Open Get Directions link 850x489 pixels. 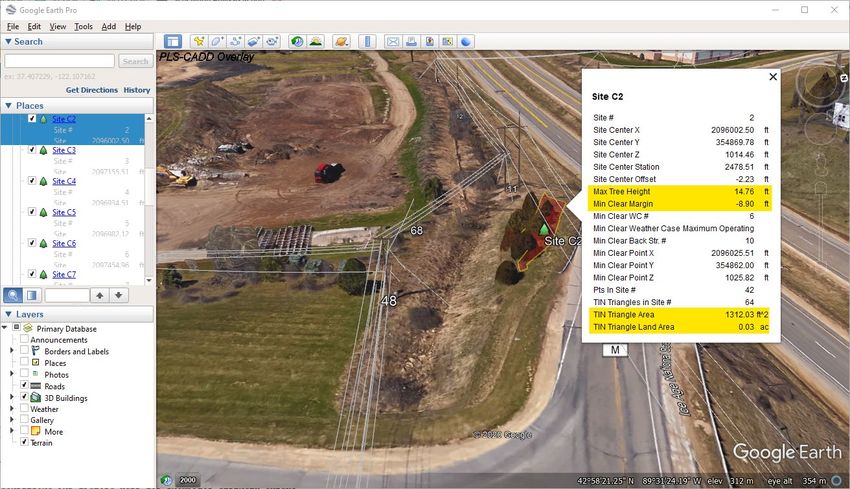click(92, 90)
